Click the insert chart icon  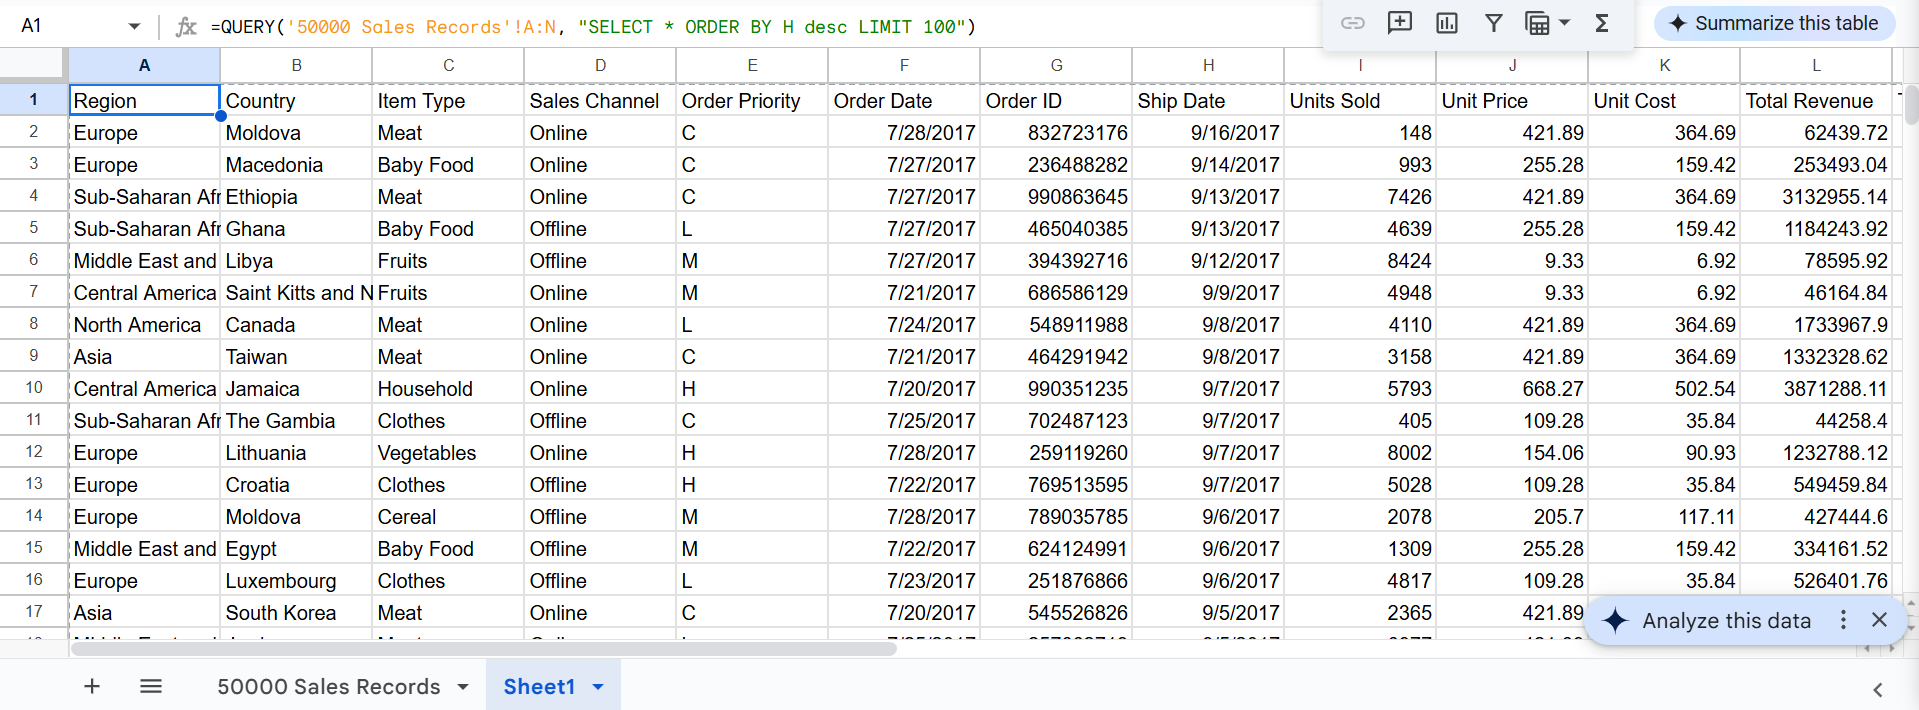(1447, 23)
